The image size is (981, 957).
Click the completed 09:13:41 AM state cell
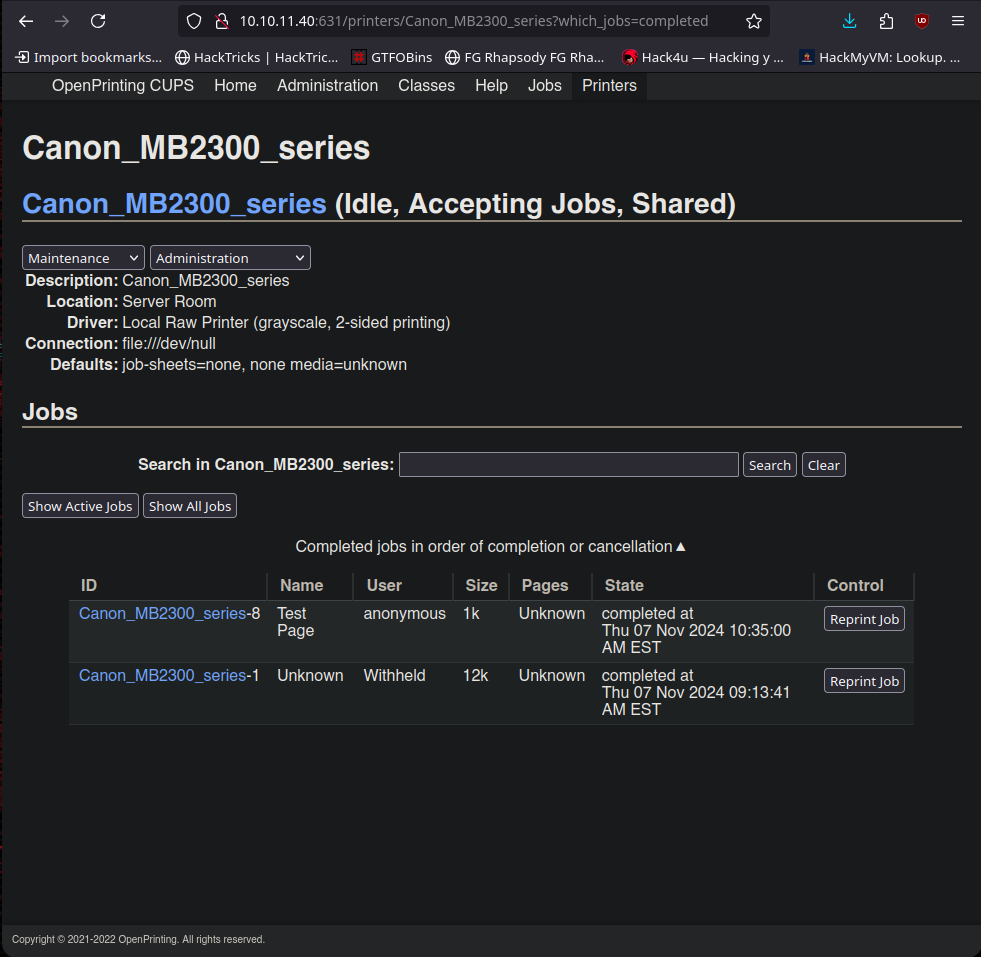coord(696,692)
